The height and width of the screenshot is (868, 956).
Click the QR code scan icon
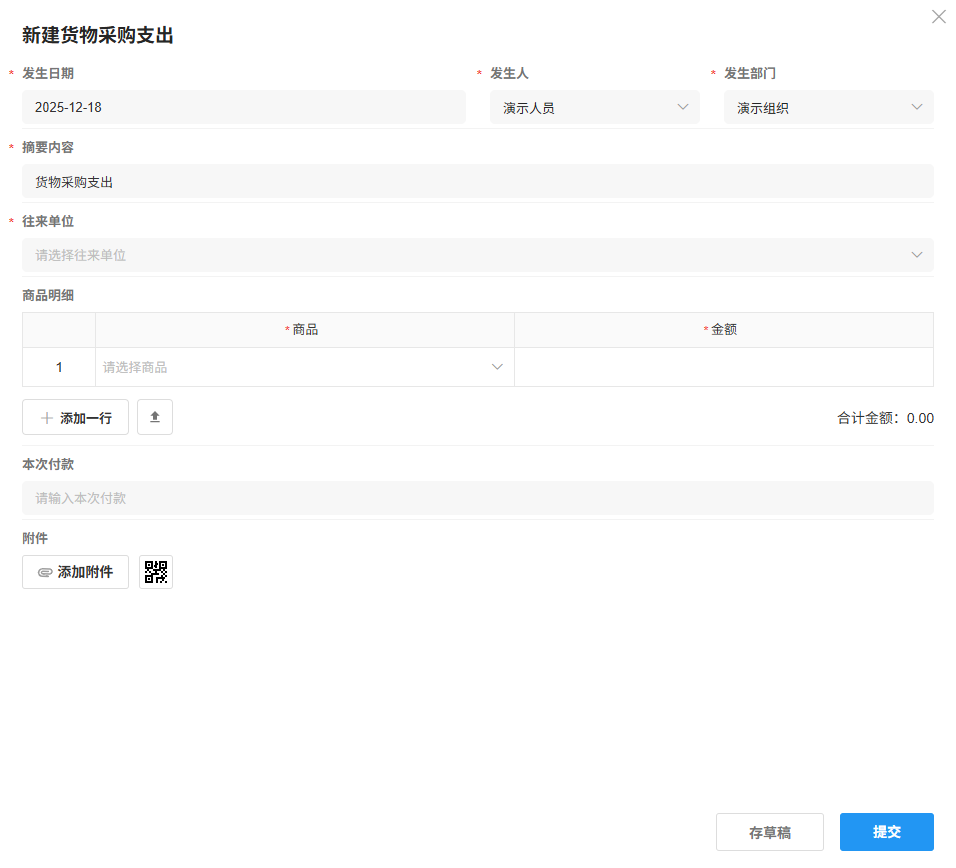point(155,571)
